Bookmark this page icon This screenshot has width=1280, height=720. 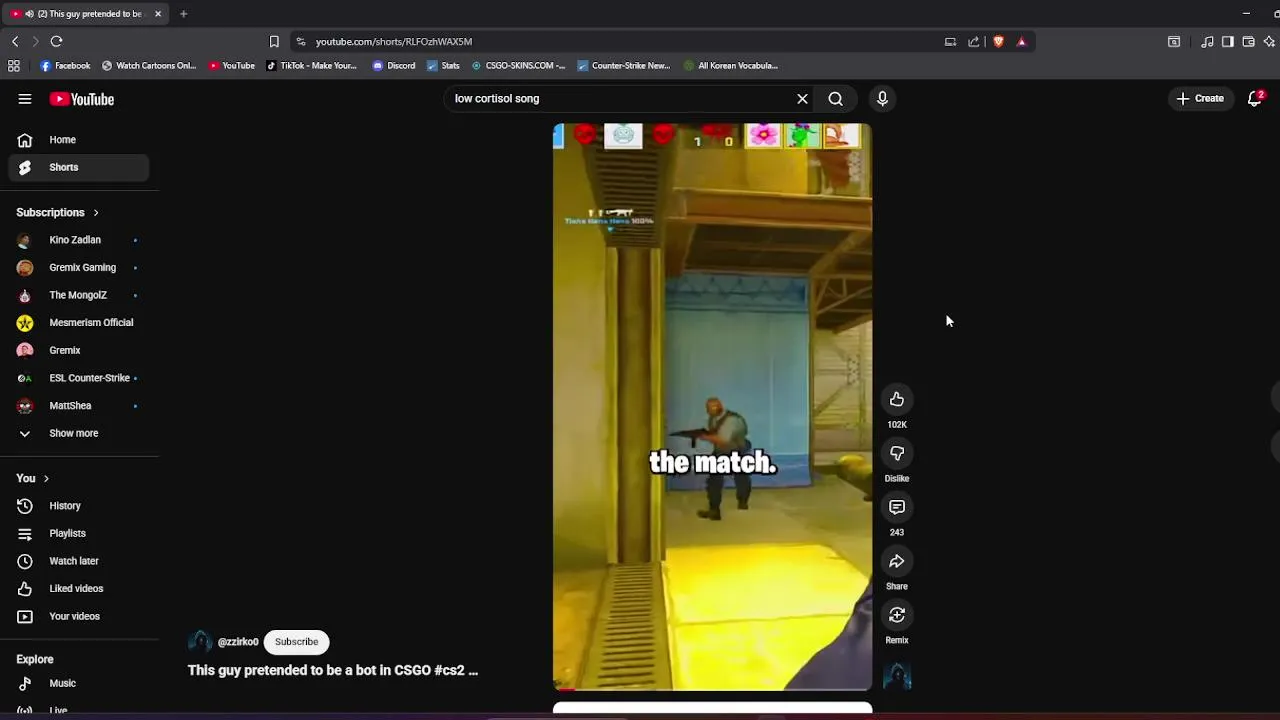(x=274, y=41)
